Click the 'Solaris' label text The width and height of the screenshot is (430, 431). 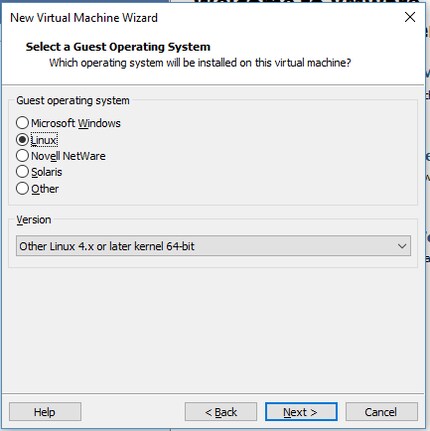47,172
